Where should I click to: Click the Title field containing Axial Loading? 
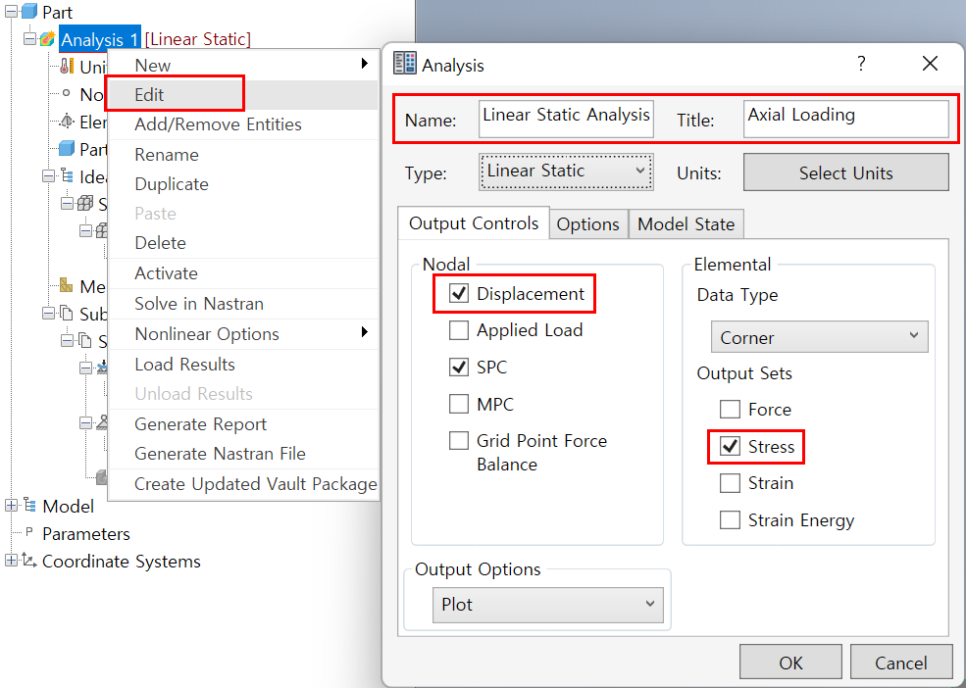coord(845,118)
